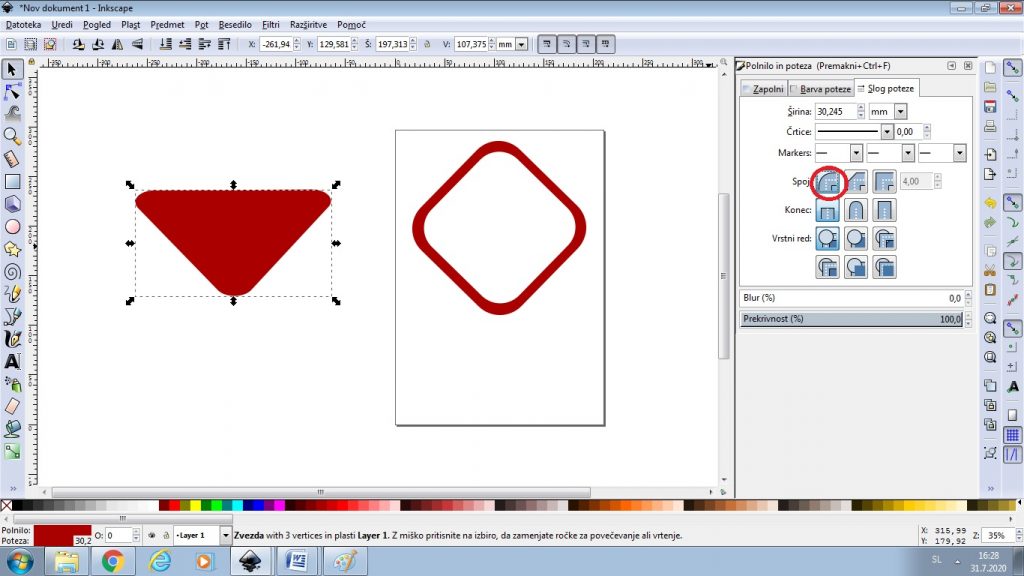Click the print document icon
Image resolution: width=1024 pixels, height=576 pixels.
[x=990, y=126]
